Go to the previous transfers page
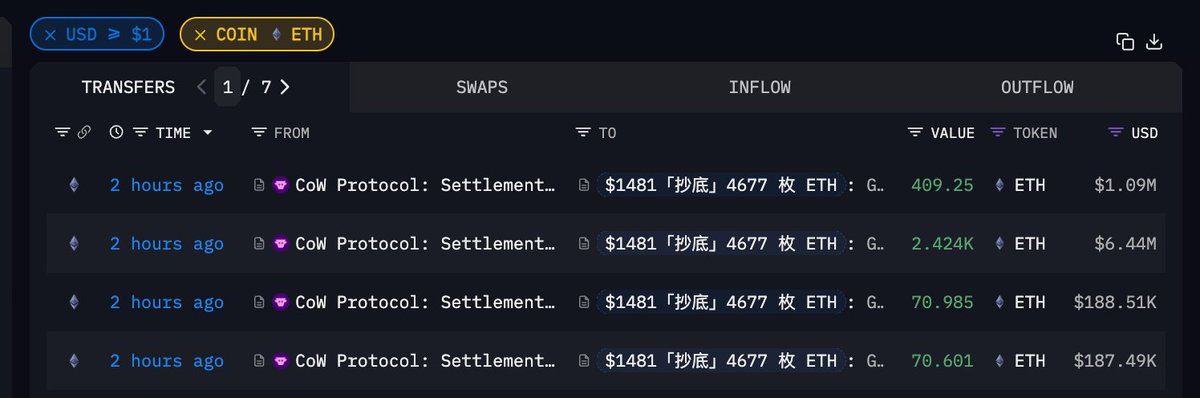 tap(201, 87)
